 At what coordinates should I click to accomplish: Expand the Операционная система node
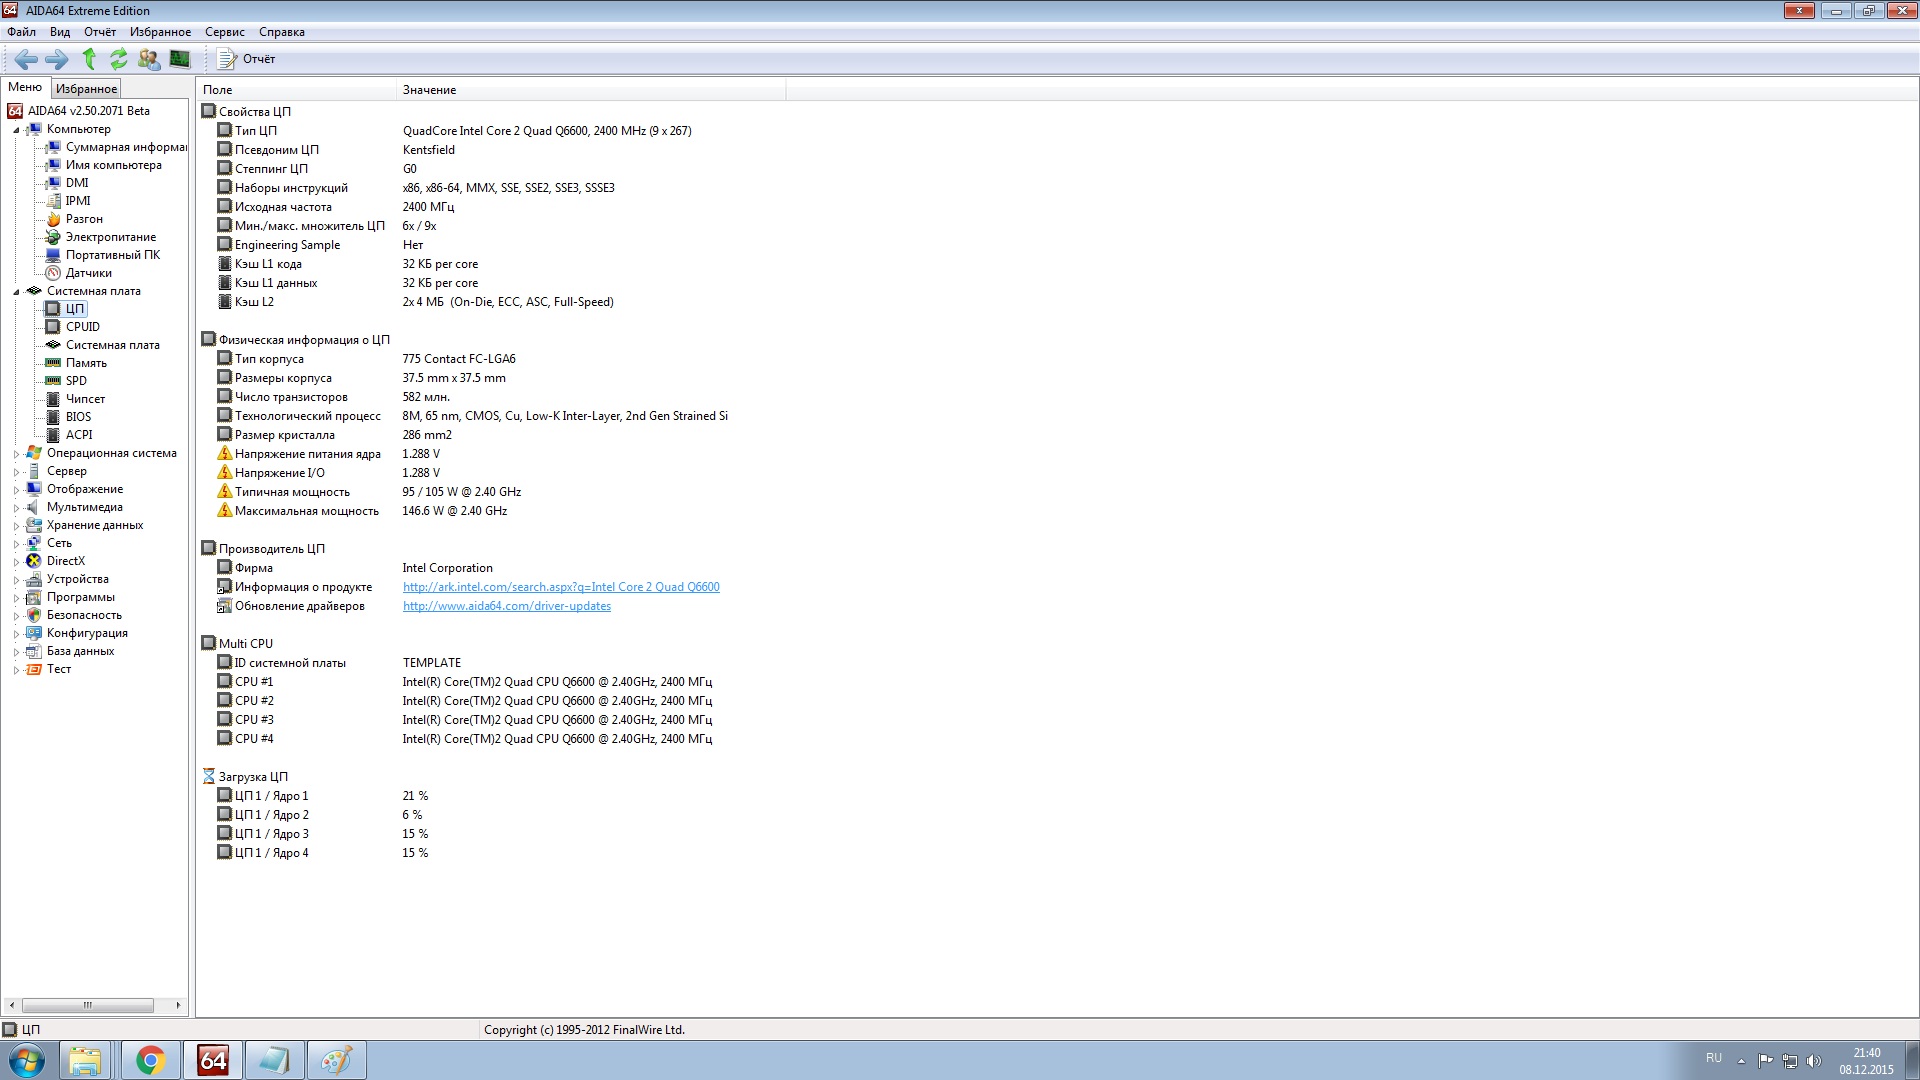[x=16, y=454]
